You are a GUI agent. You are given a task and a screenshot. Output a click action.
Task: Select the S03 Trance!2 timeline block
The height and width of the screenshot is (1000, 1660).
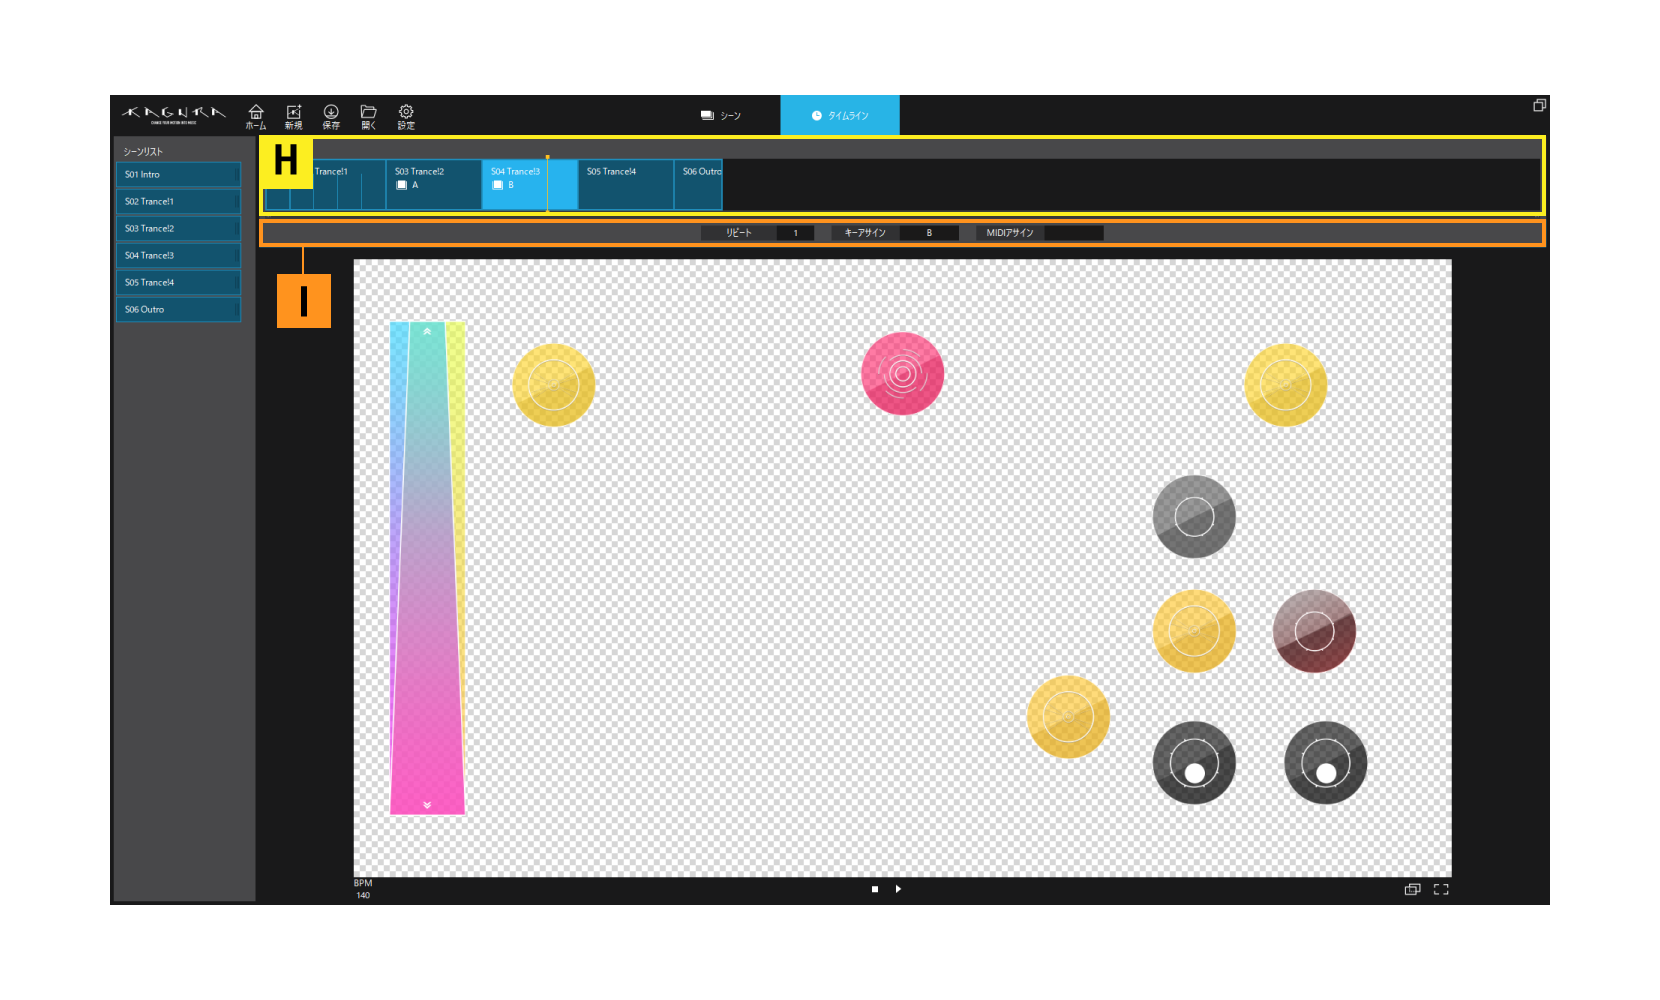pyautogui.click(x=434, y=185)
